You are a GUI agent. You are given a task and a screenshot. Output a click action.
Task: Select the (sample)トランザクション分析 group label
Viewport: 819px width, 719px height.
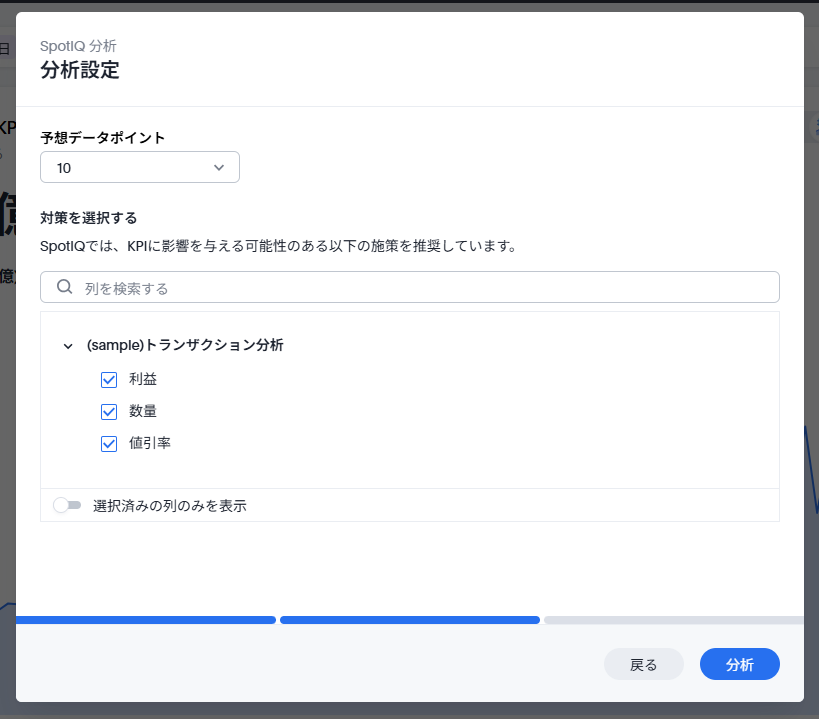tap(185, 345)
